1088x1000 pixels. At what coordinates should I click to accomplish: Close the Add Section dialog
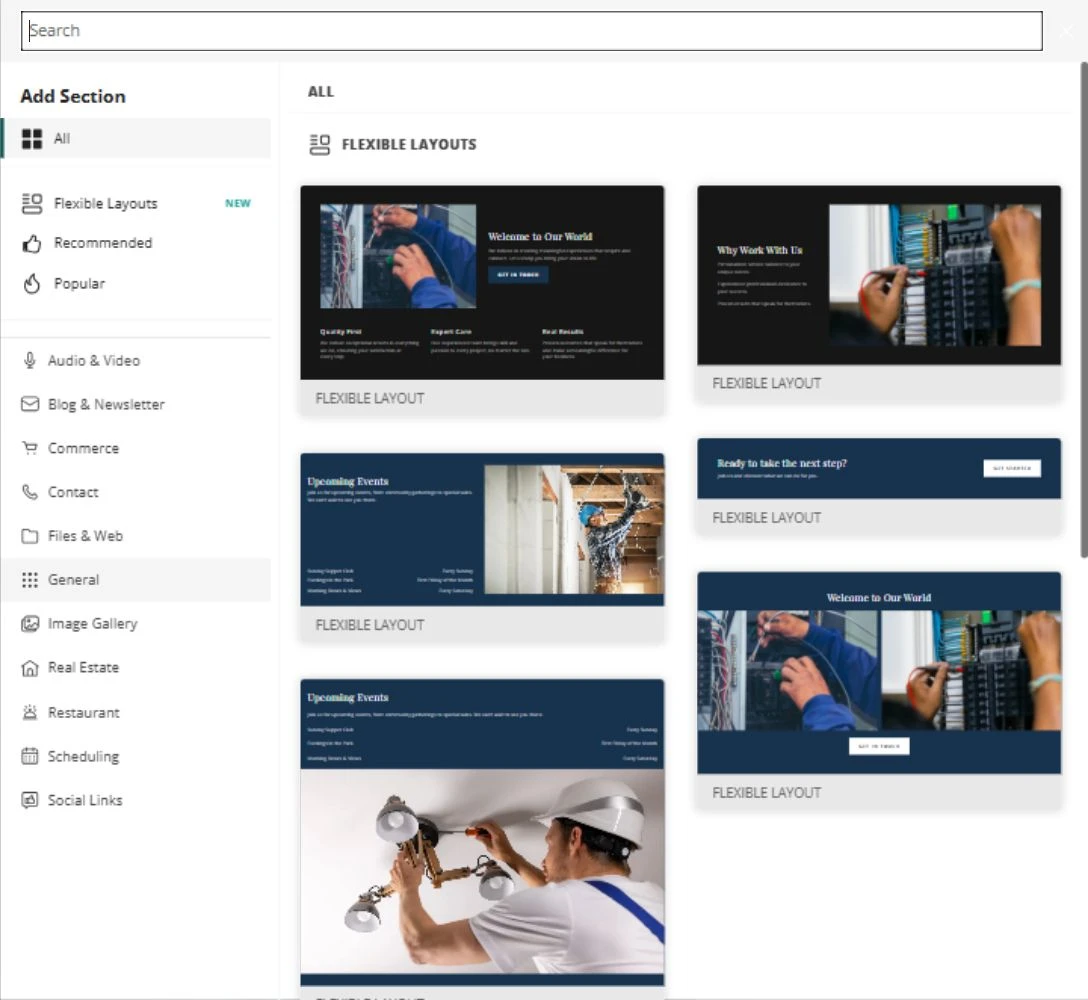[x=1066, y=31]
